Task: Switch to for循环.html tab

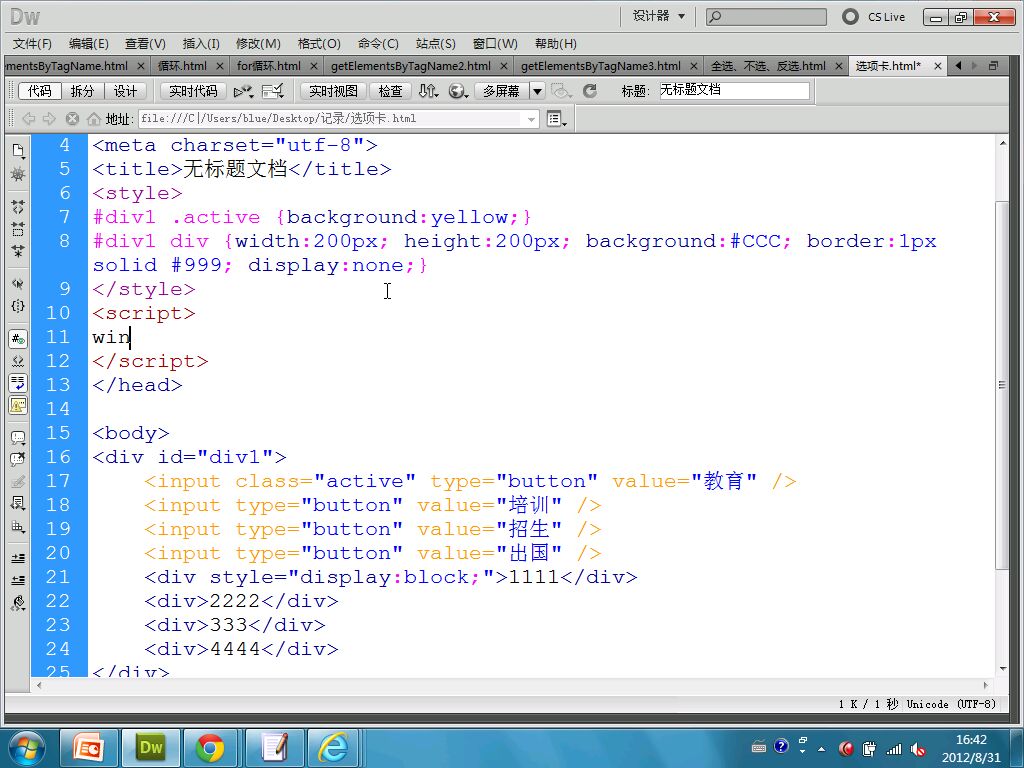Action: [x=269, y=66]
